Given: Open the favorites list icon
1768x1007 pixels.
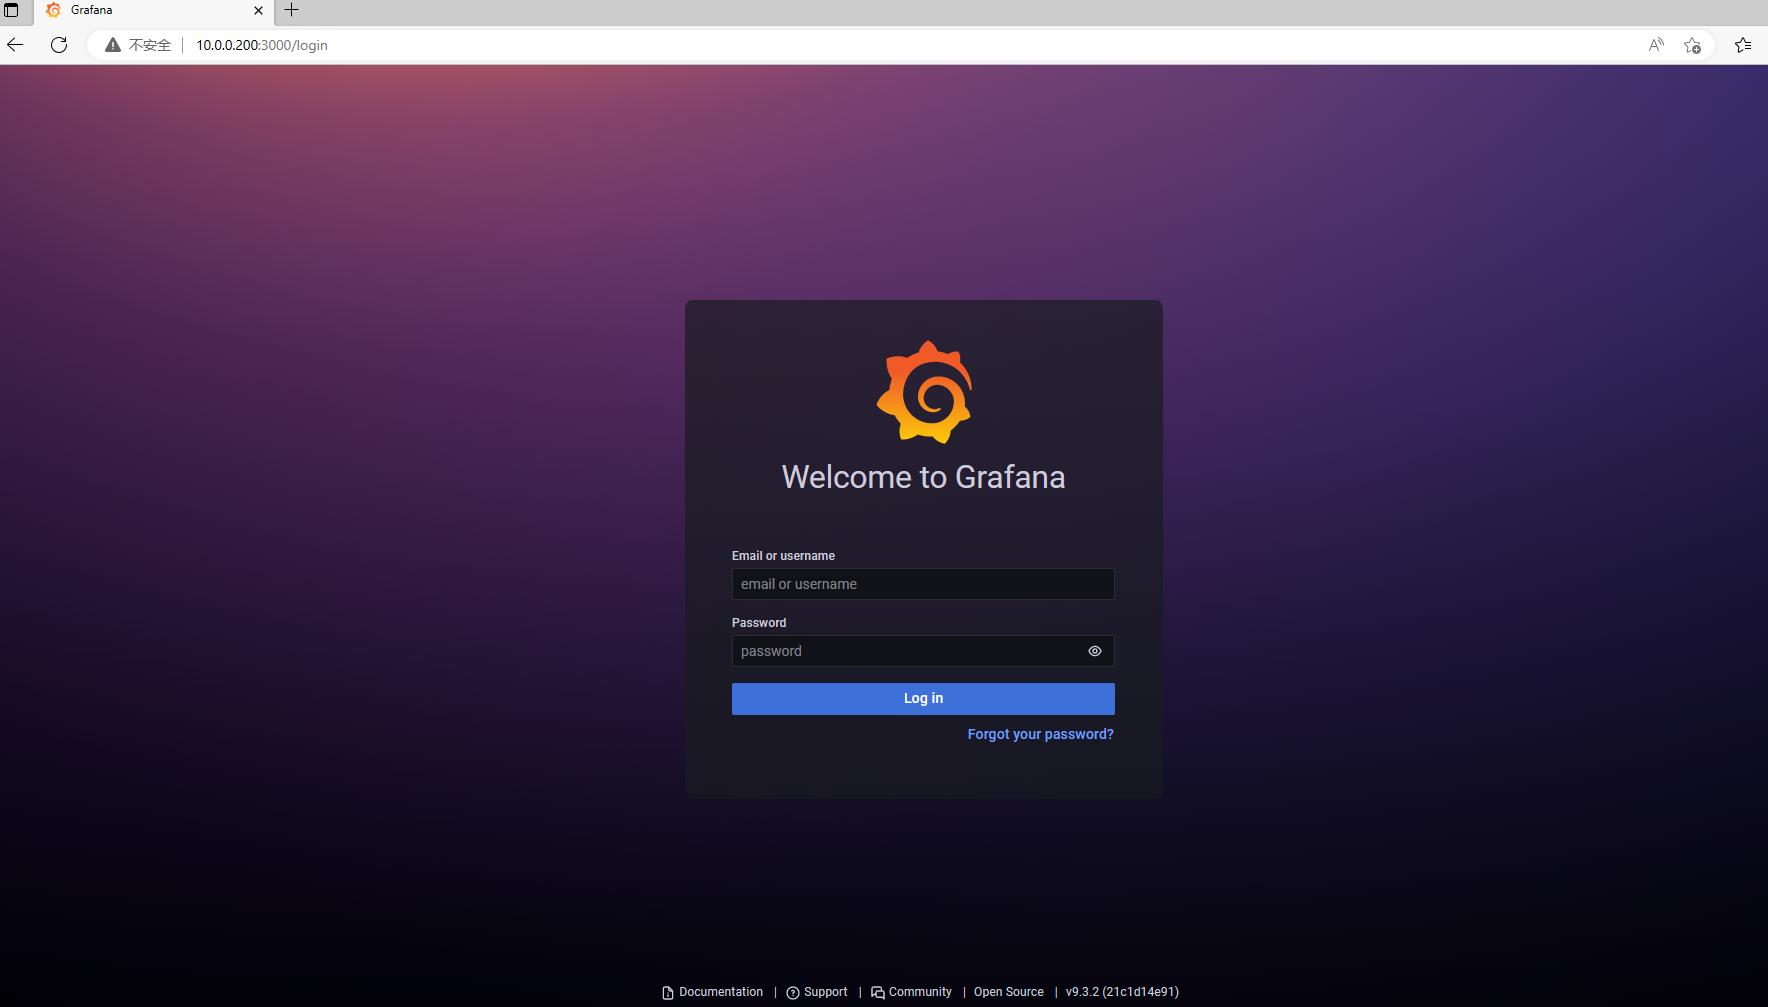Looking at the screenshot, I should click(1743, 45).
